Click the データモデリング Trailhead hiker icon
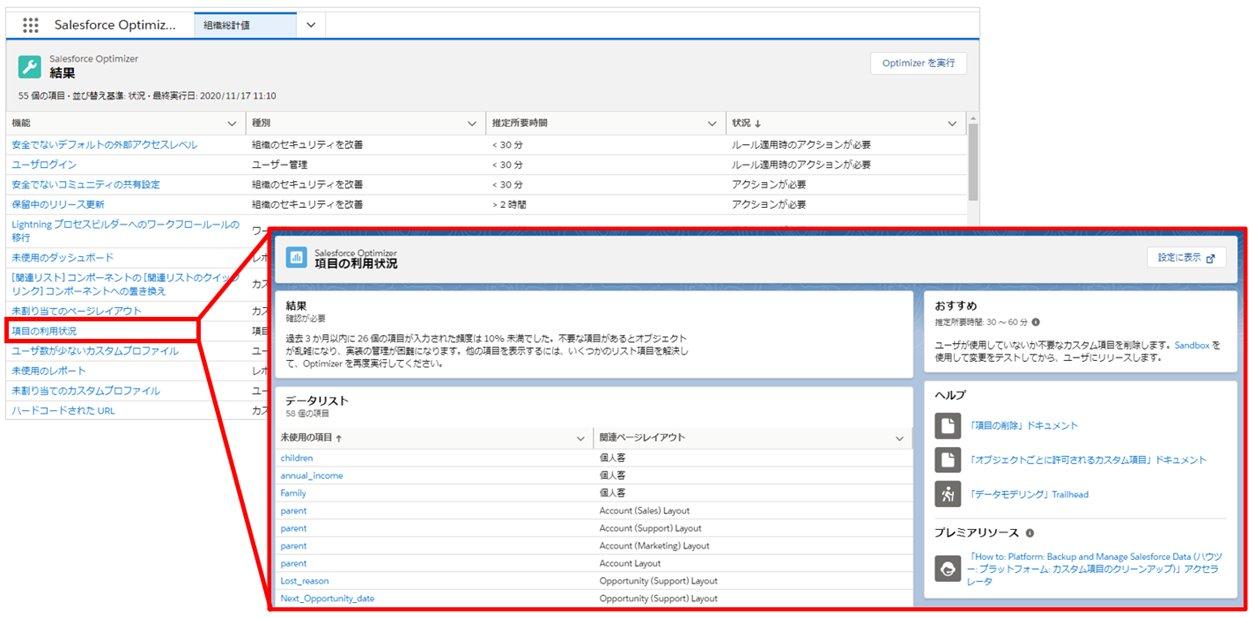1255x617 pixels. tap(947, 494)
